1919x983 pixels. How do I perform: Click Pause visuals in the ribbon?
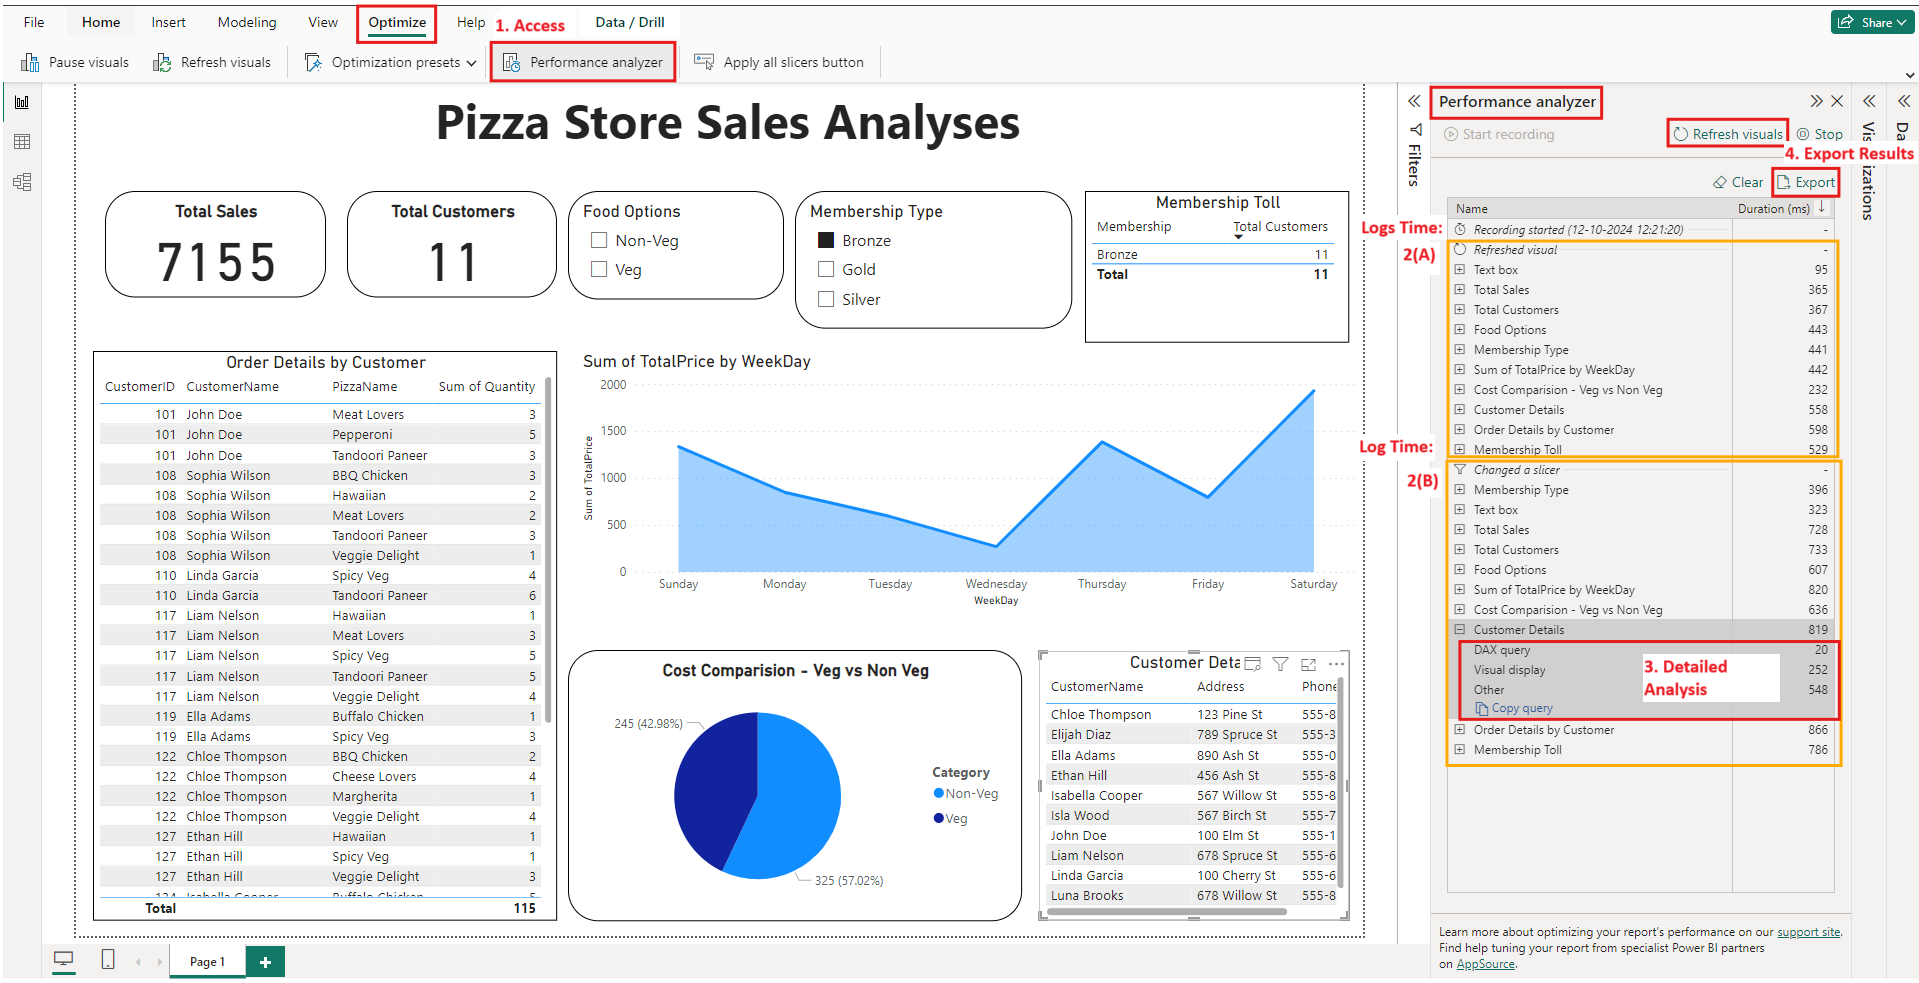[75, 62]
